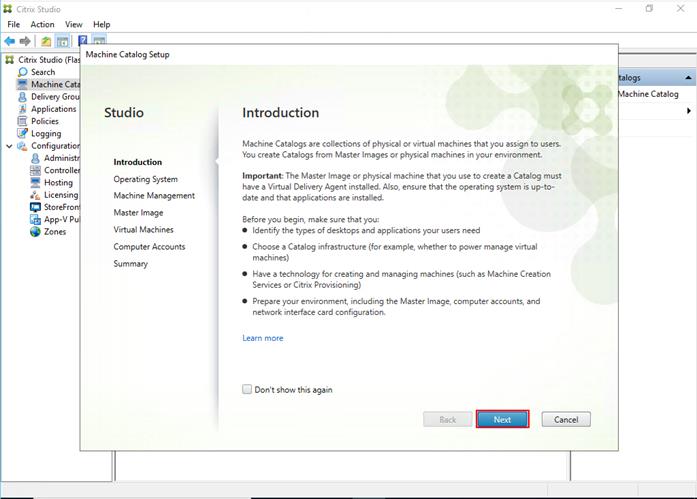Image resolution: width=697 pixels, height=499 pixels.
Task: Click the Citrix Studio root node icon
Action: 9,60
